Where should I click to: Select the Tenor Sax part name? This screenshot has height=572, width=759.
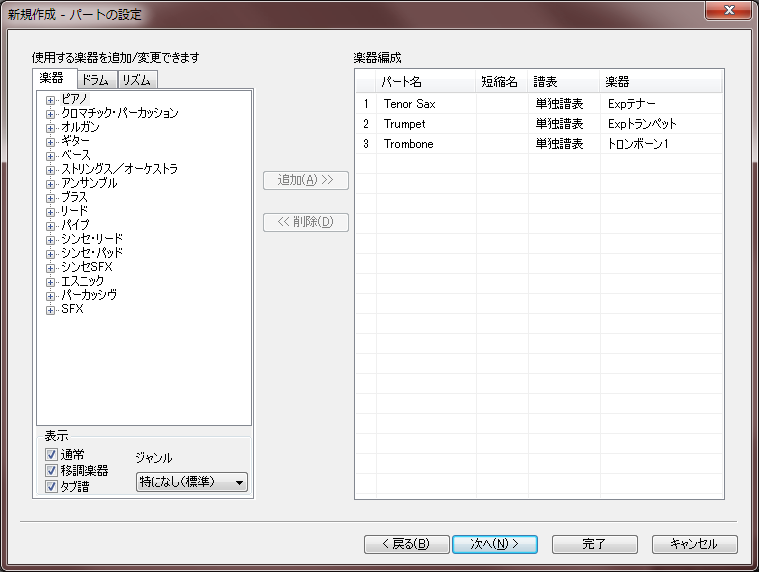click(x=410, y=104)
